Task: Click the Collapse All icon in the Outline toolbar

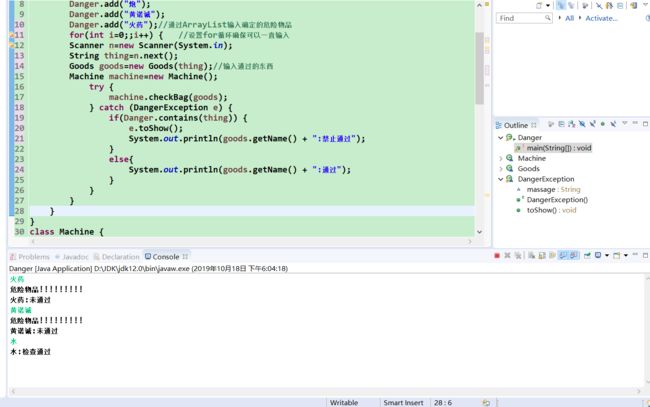Action: click(x=561, y=124)
